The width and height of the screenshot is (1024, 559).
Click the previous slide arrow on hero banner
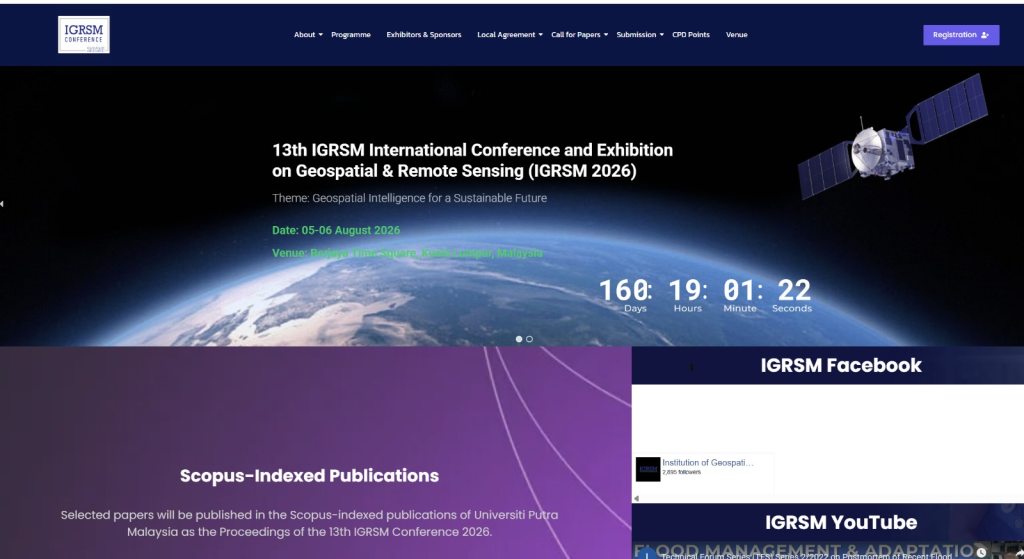(x=2, y=204)
